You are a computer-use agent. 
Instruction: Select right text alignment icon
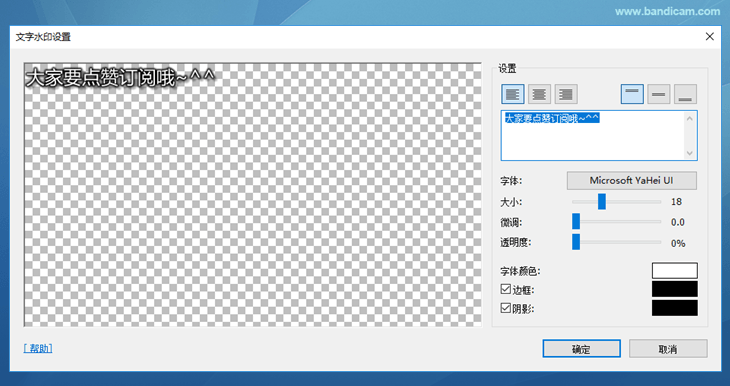point(566,94)
